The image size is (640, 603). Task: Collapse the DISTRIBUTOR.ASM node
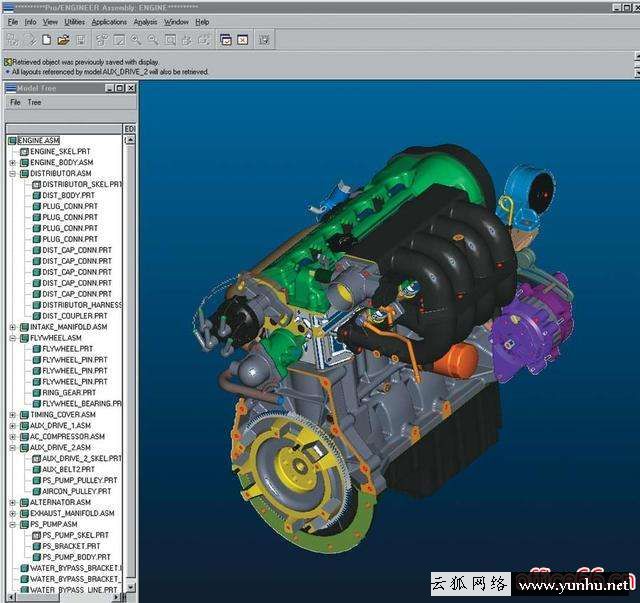pyautogui.click(x=13, y=174)
